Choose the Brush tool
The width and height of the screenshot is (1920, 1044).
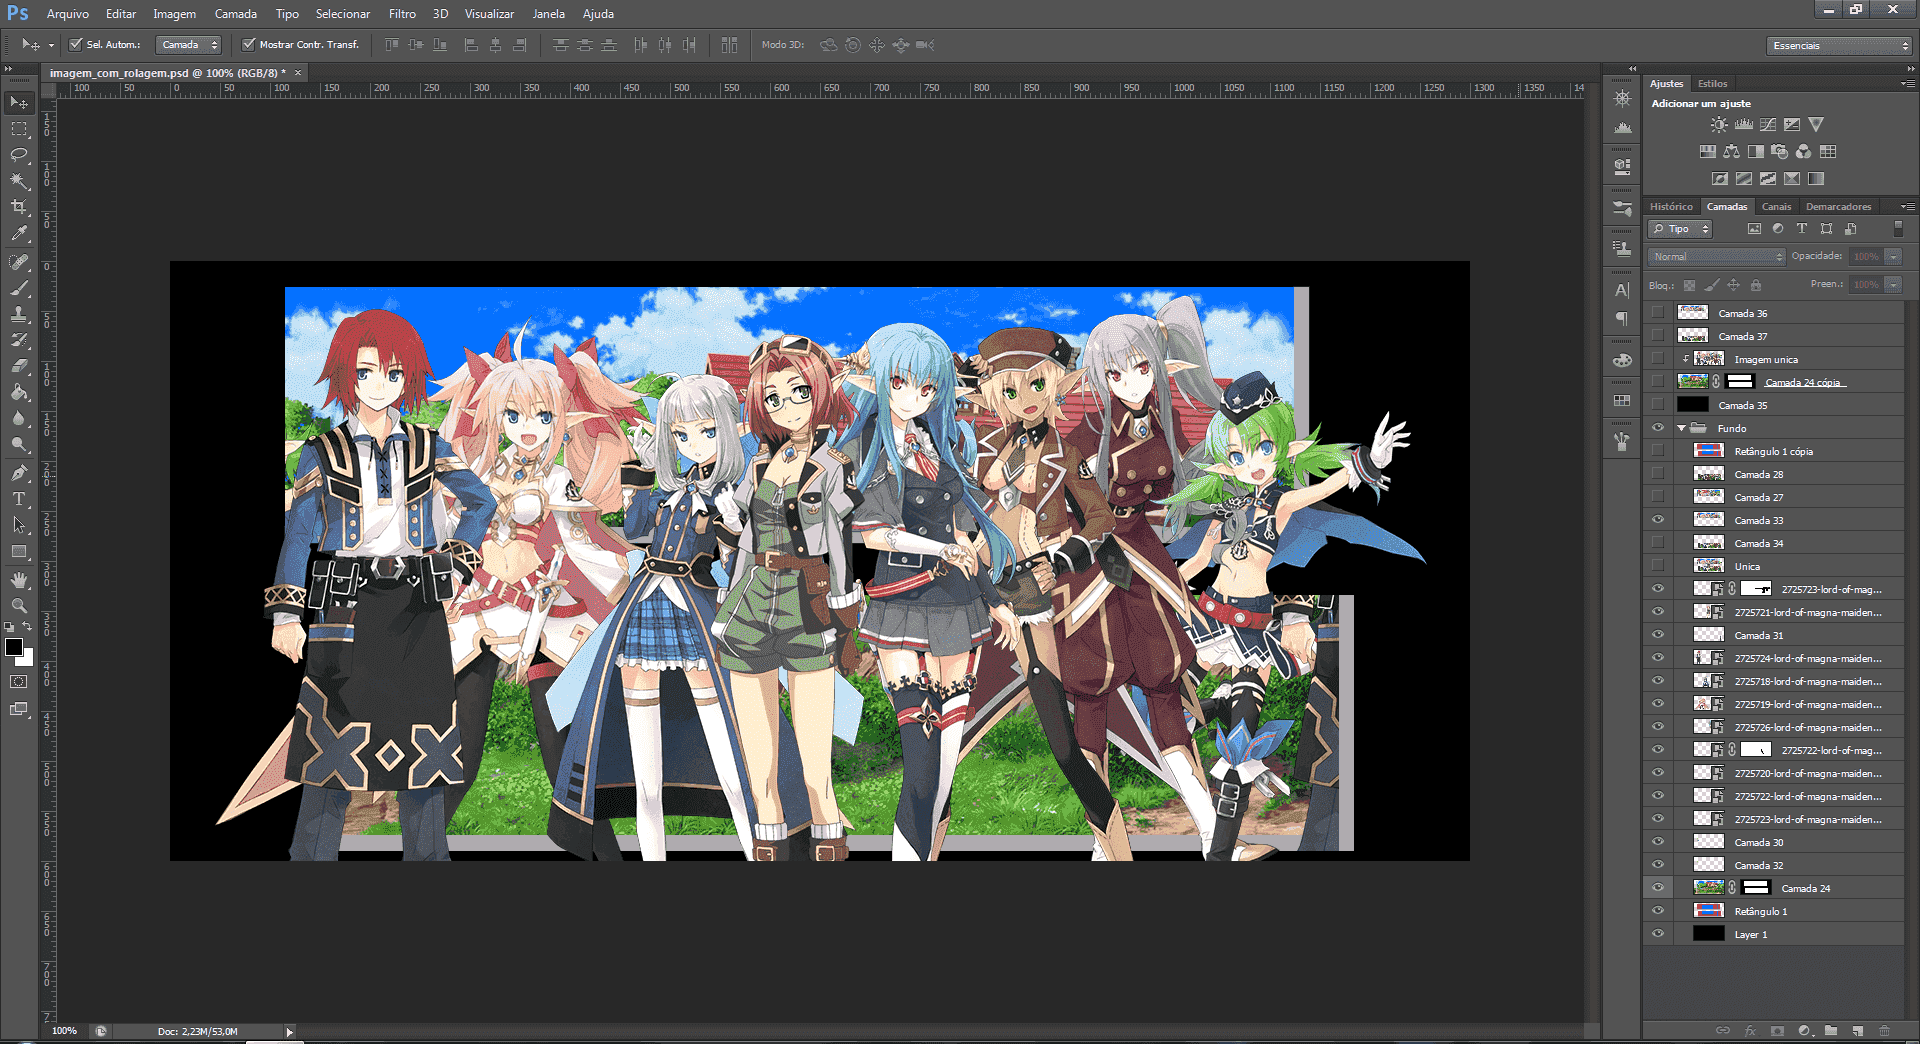tap(19, 288)
